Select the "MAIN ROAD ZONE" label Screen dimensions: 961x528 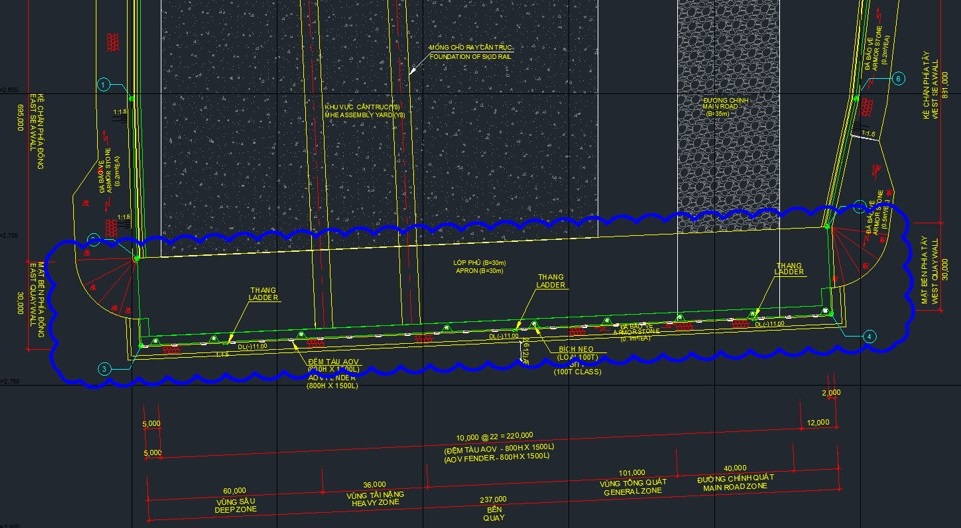click(x=735, y=486)
